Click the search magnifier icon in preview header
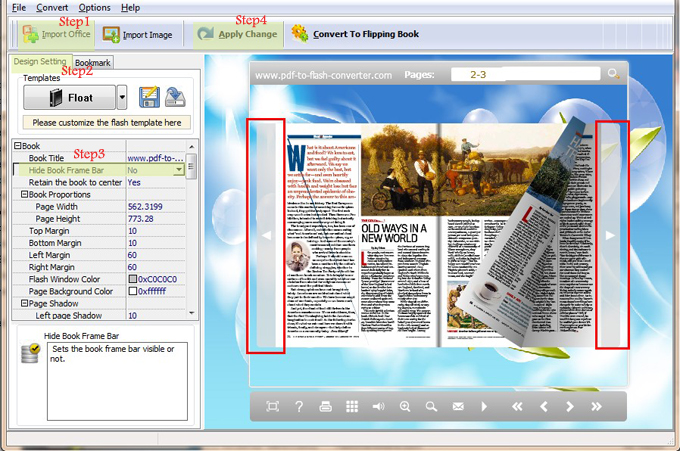This screenshot has height=451, width=680. point(613,74)
